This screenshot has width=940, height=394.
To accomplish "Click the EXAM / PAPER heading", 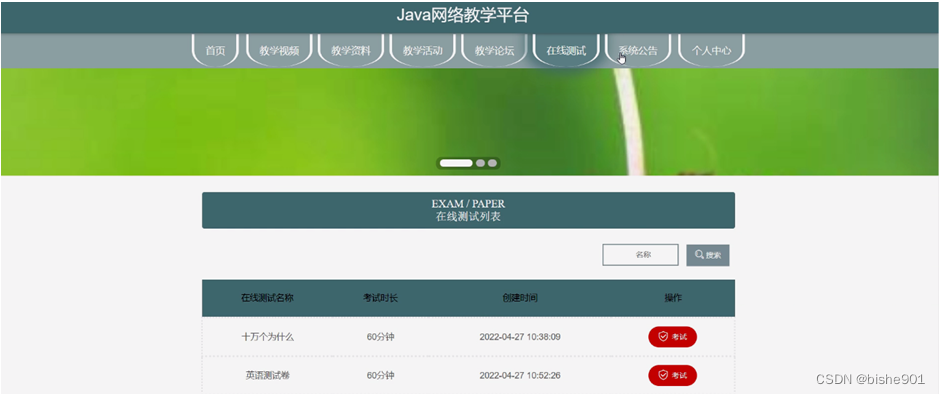I will point(468,204).
